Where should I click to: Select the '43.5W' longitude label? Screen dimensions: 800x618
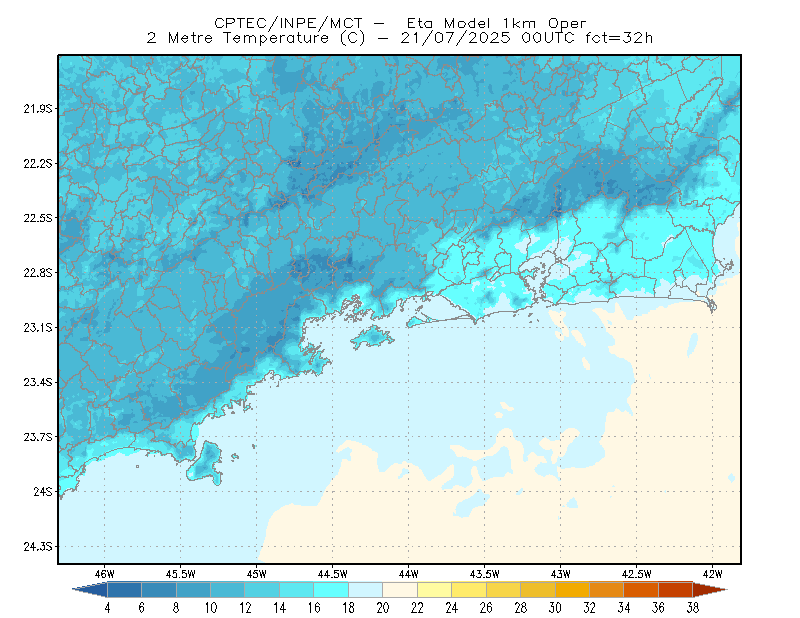click(485, 574)
